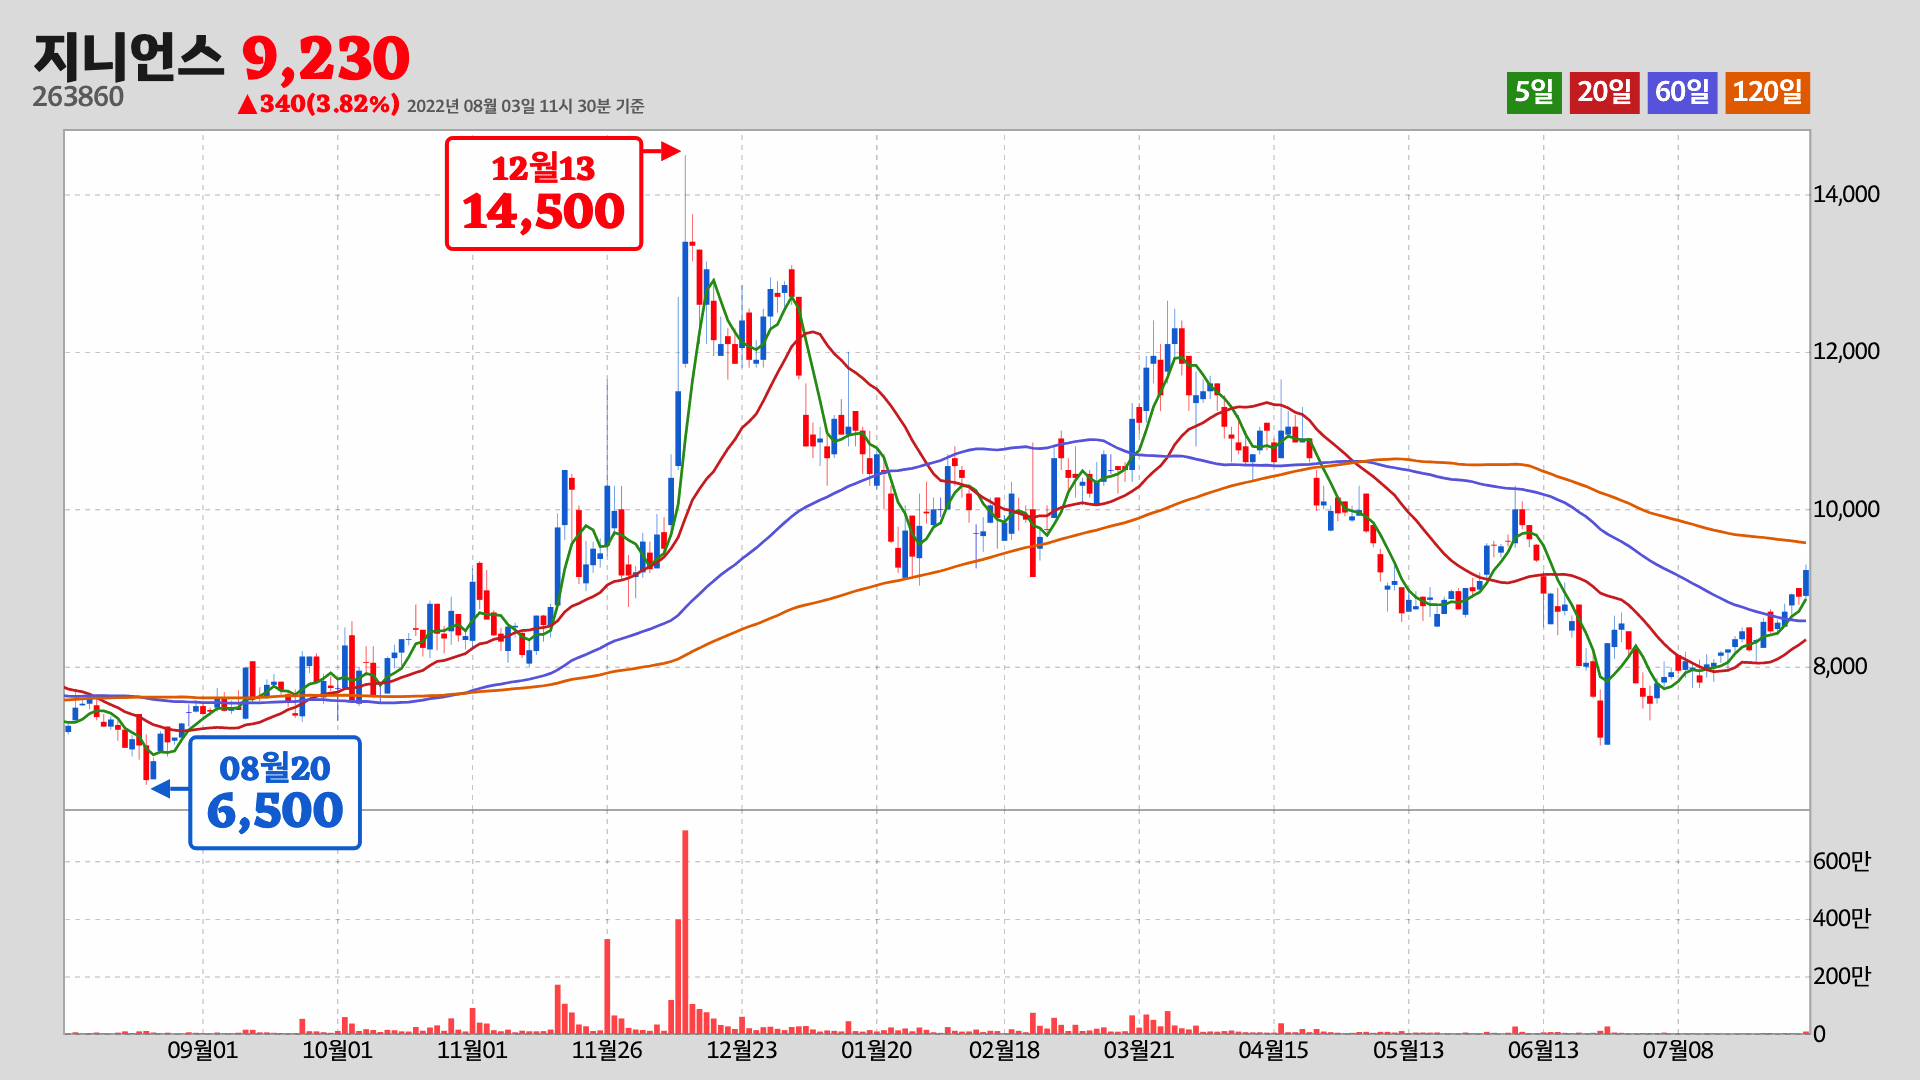Click the 11월26 date axis label
1920x1080 pixels.
coord(607,1050)
